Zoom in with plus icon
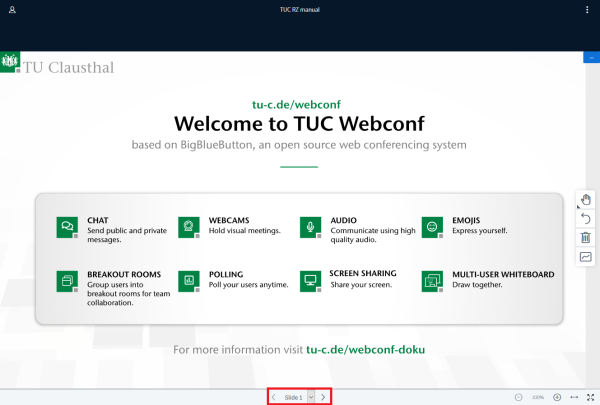This screenshot has width=600, height=405. pos(557,397)
